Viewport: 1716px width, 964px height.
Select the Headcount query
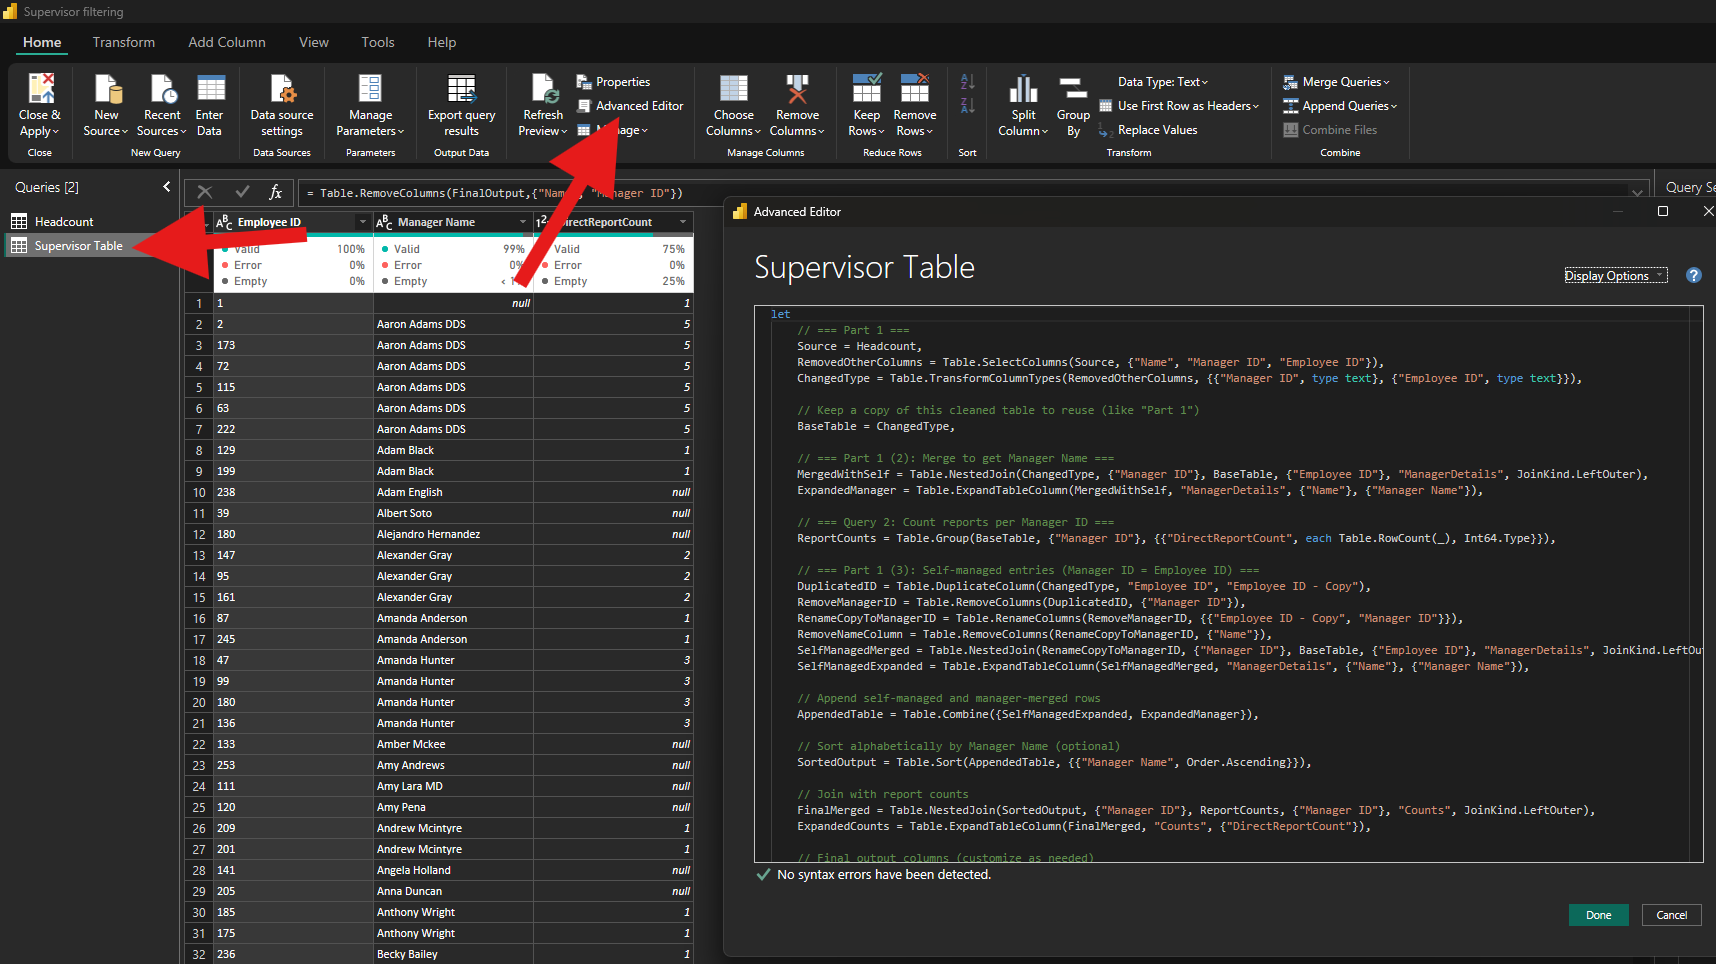63,220
